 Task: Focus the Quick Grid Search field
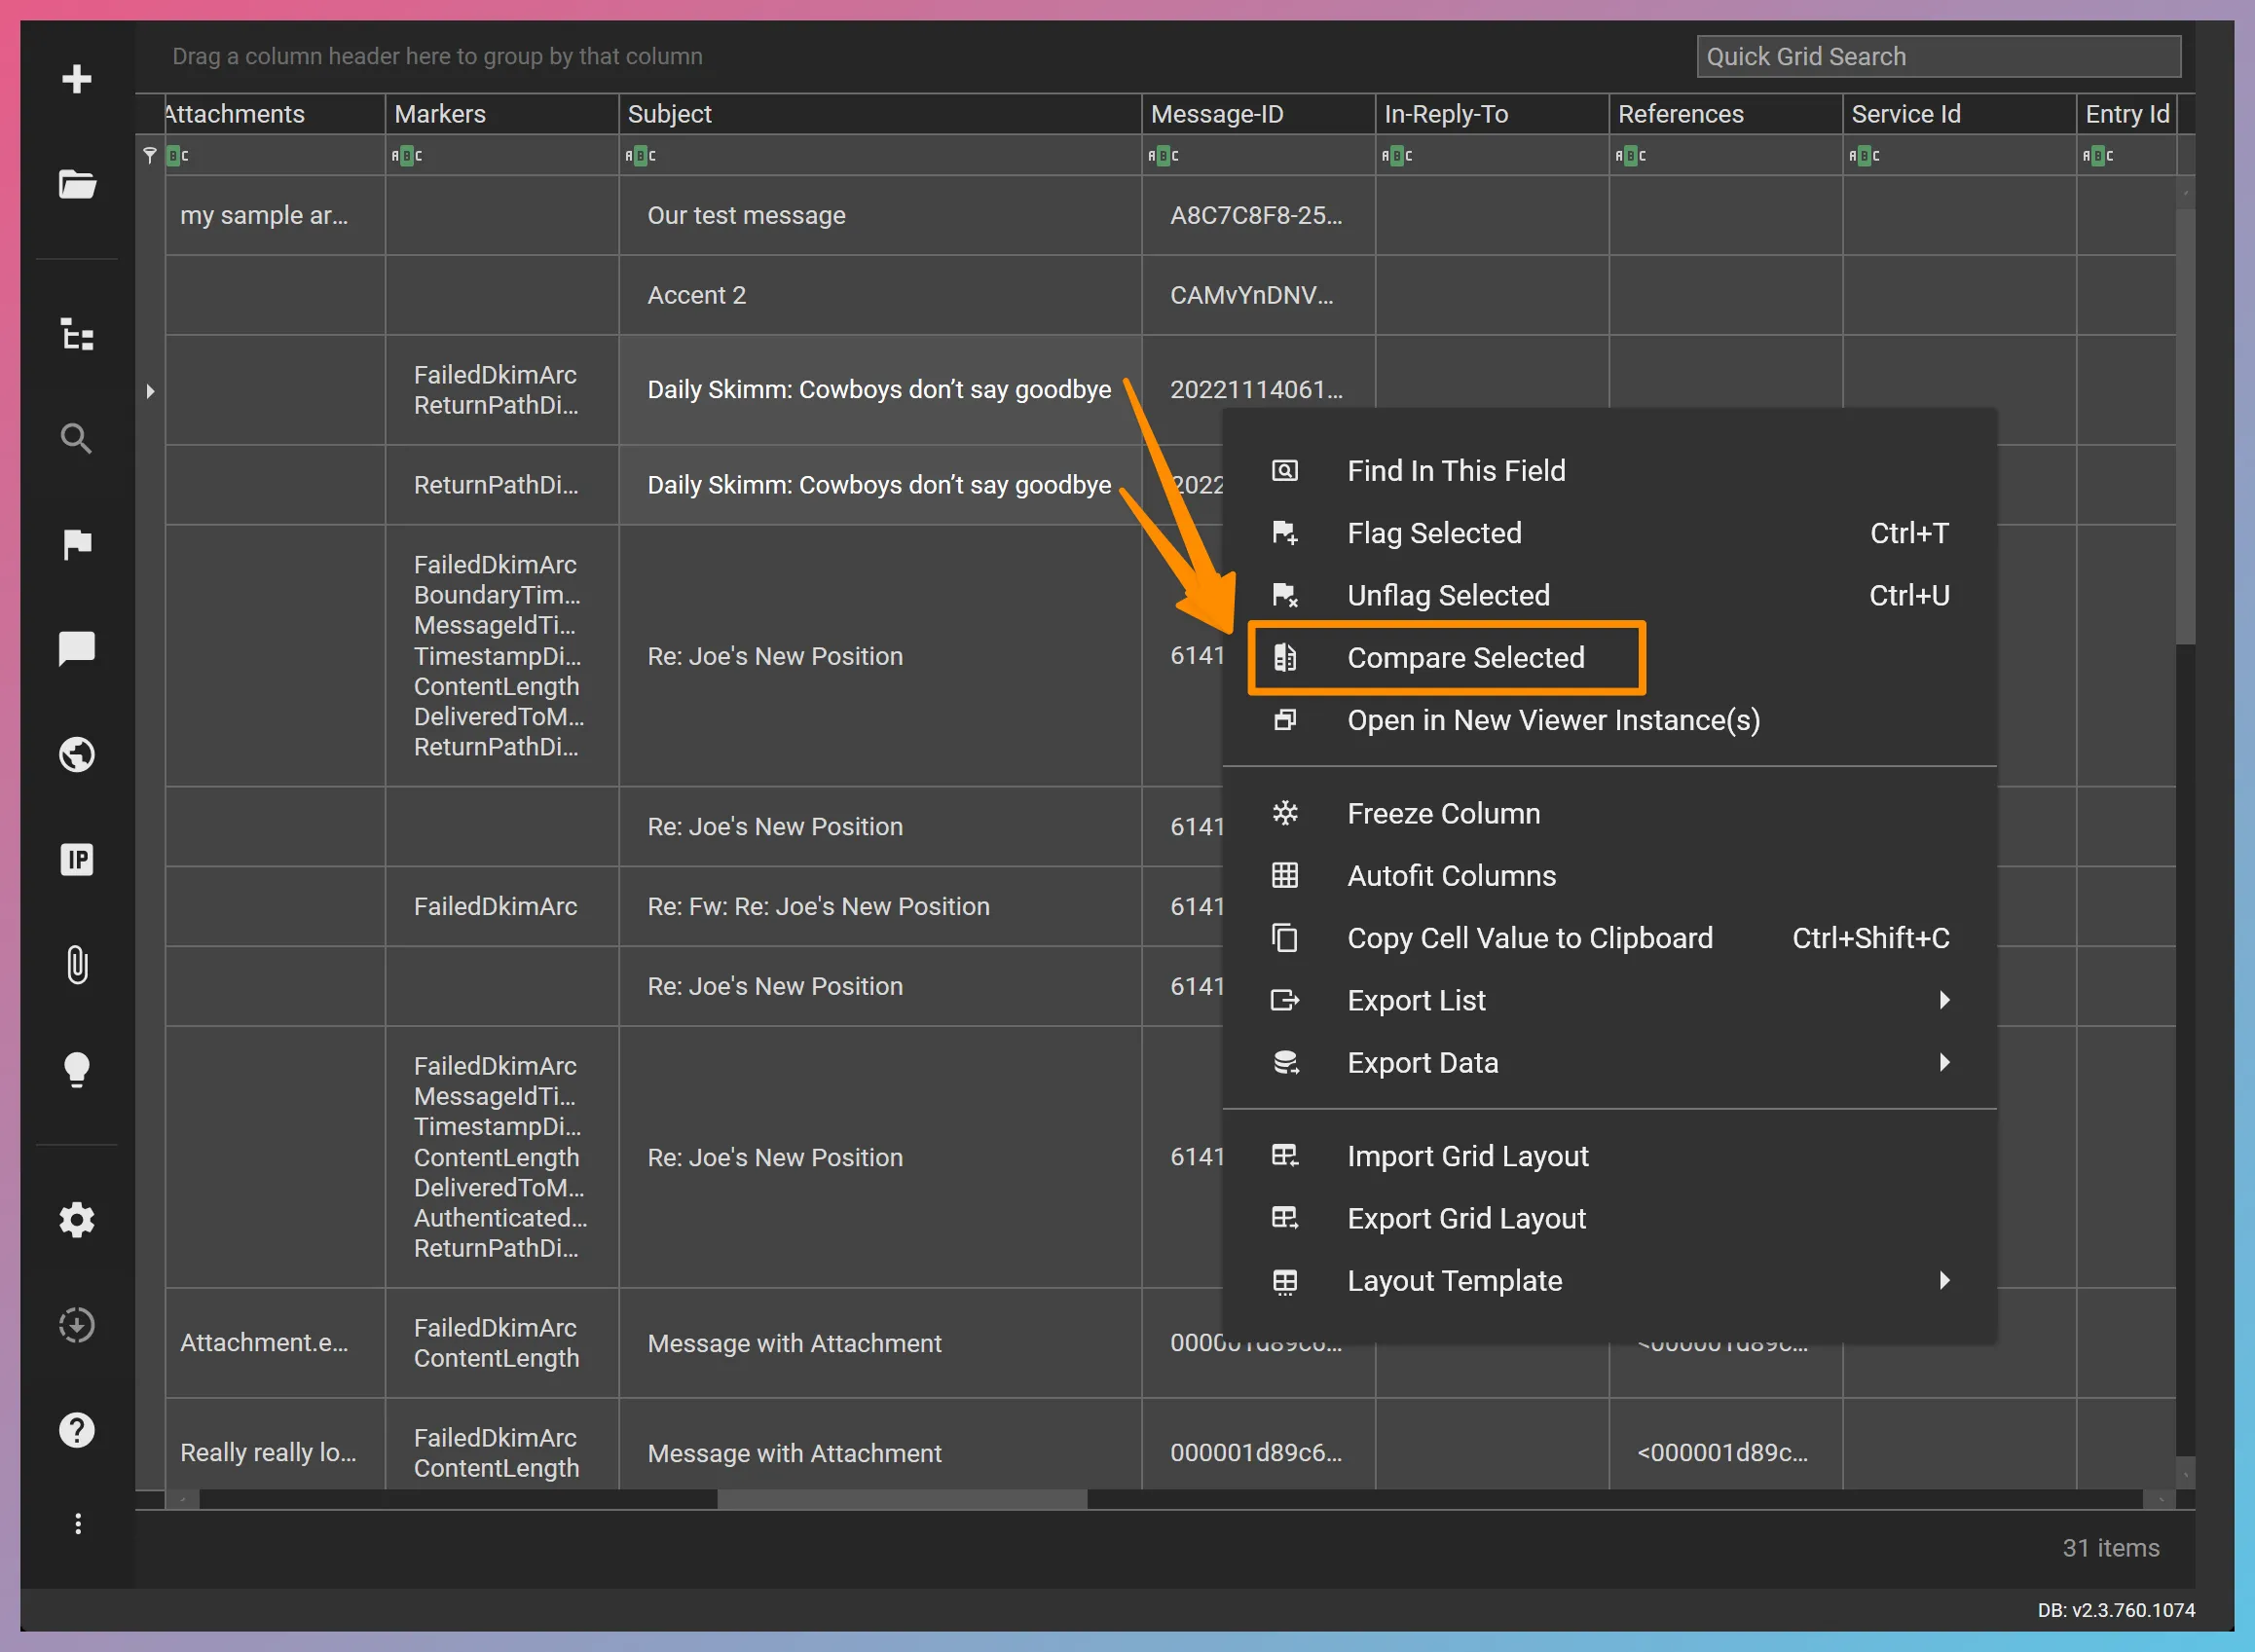[1938, 57]
